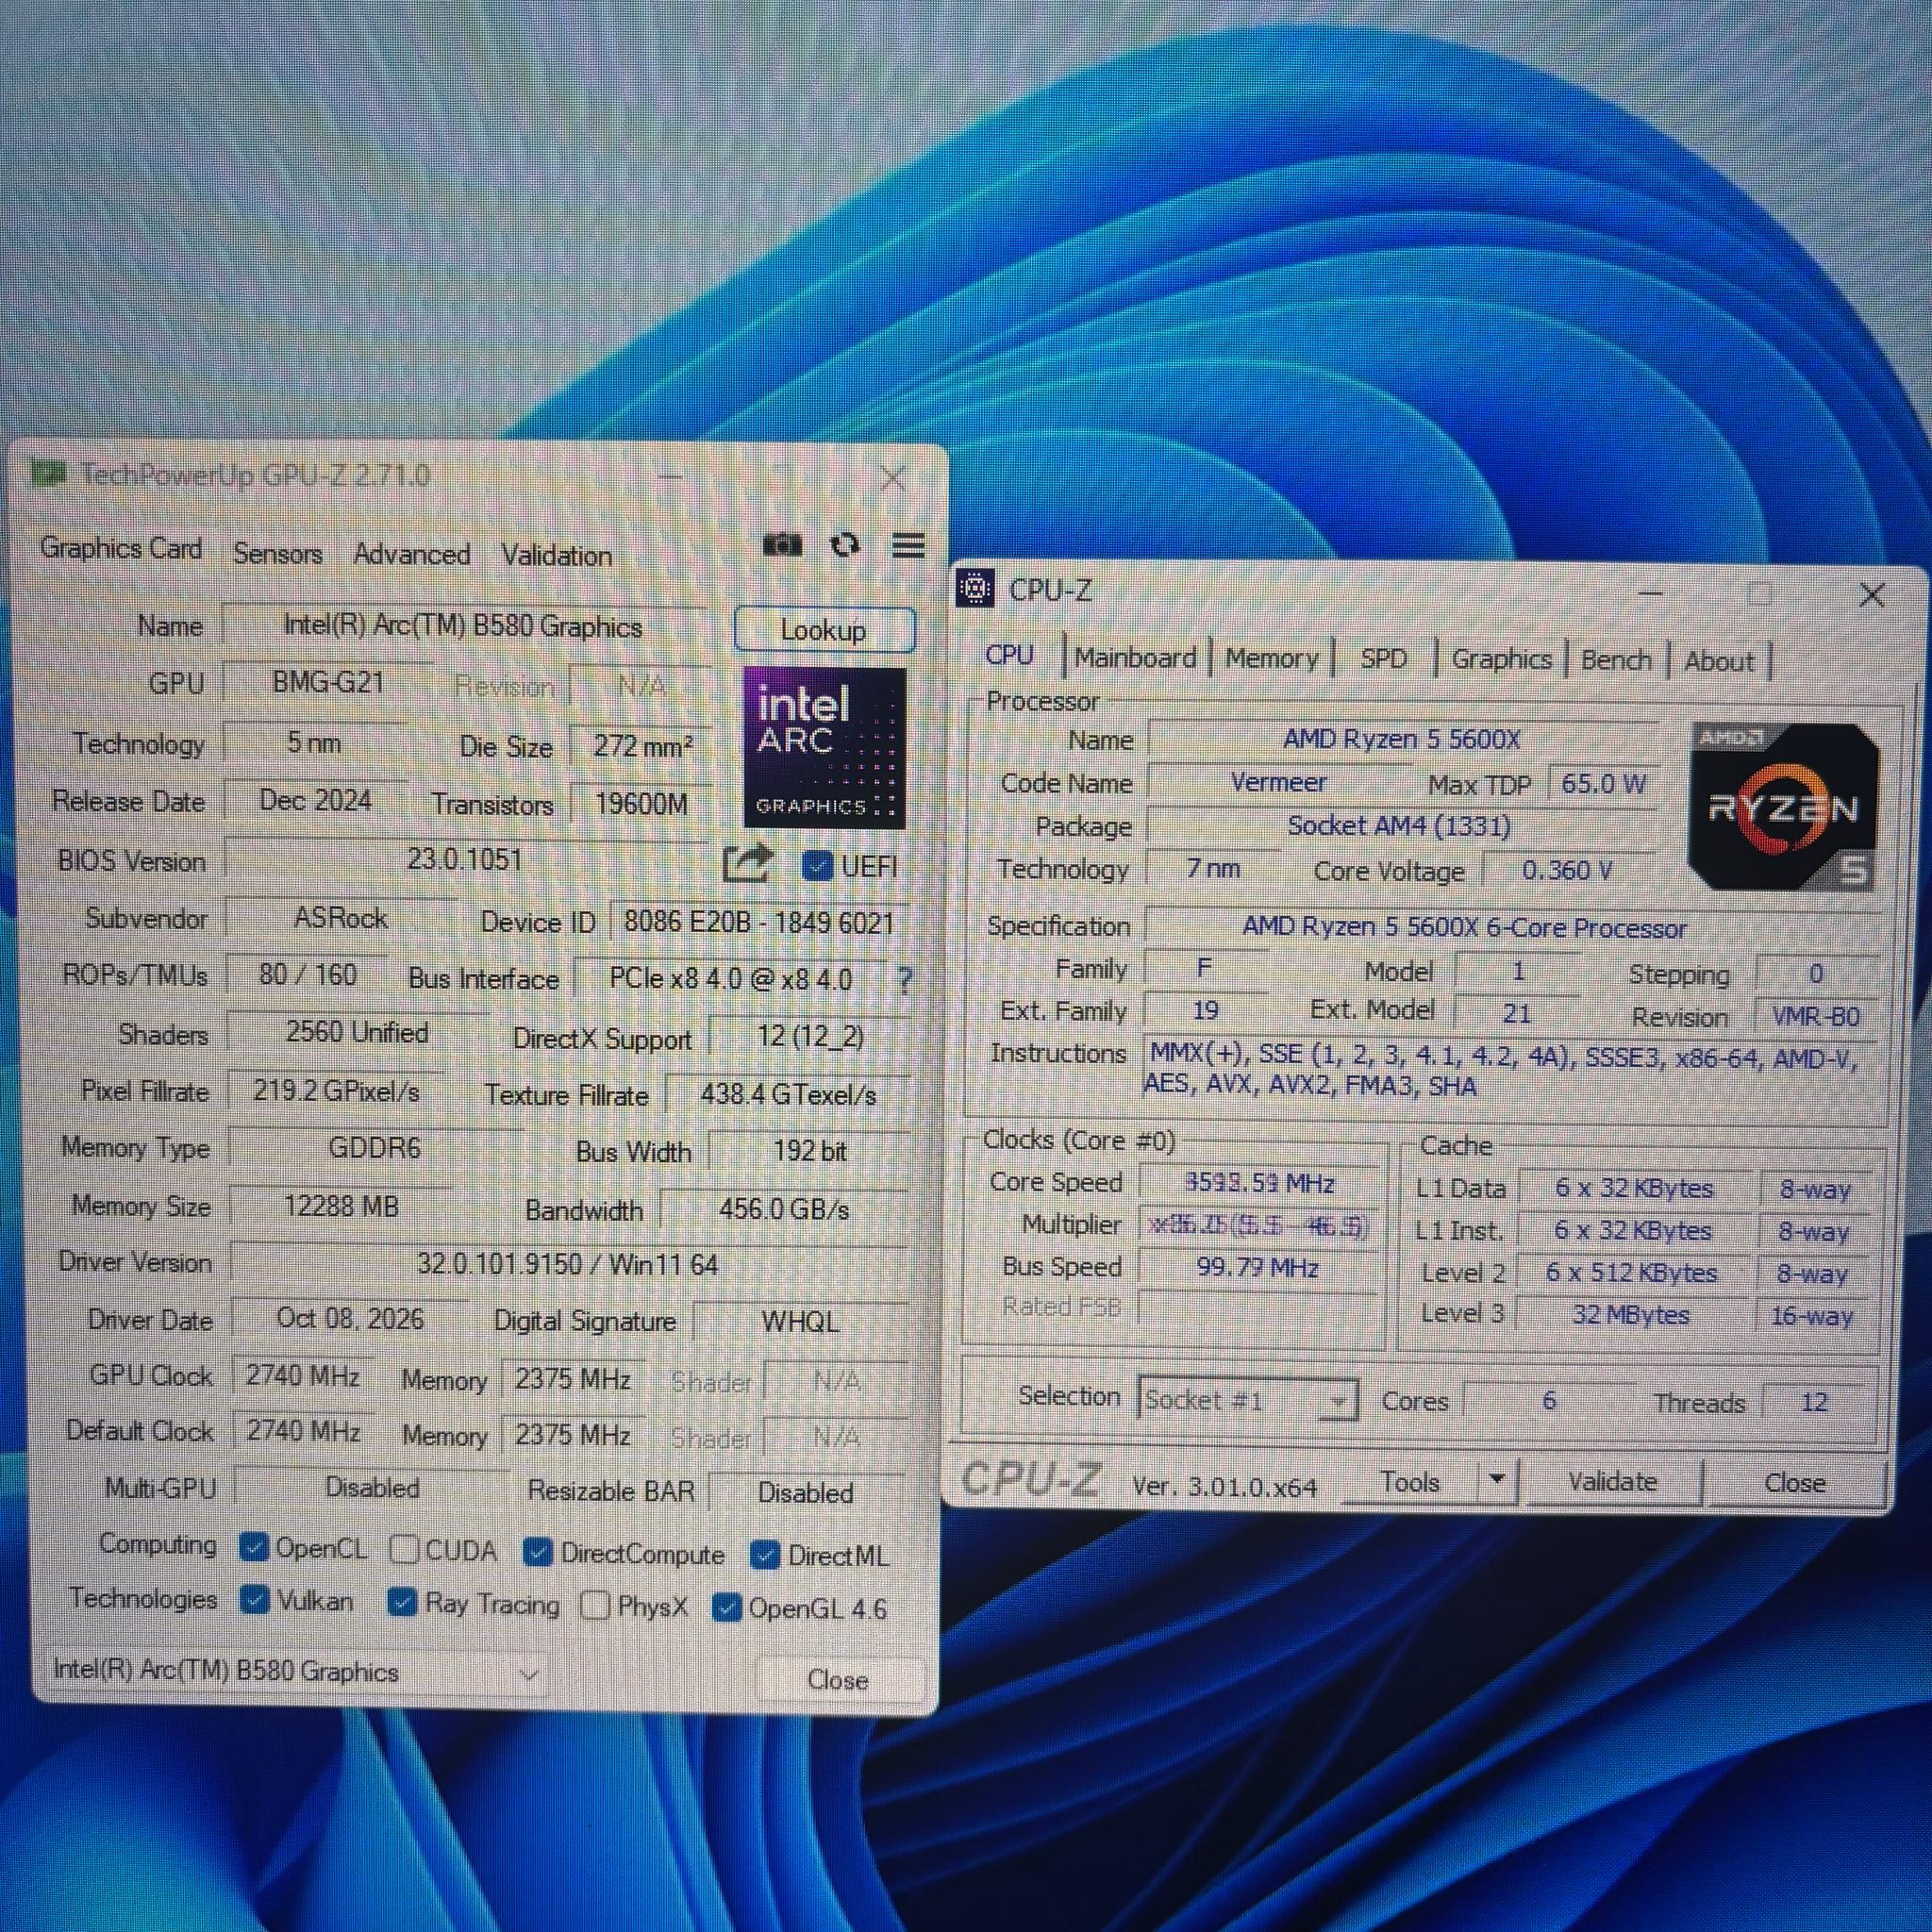This screenshot has height=1932, width=1932.
Task: Open CPU-Z About tab
Action: click(1718, 662)
